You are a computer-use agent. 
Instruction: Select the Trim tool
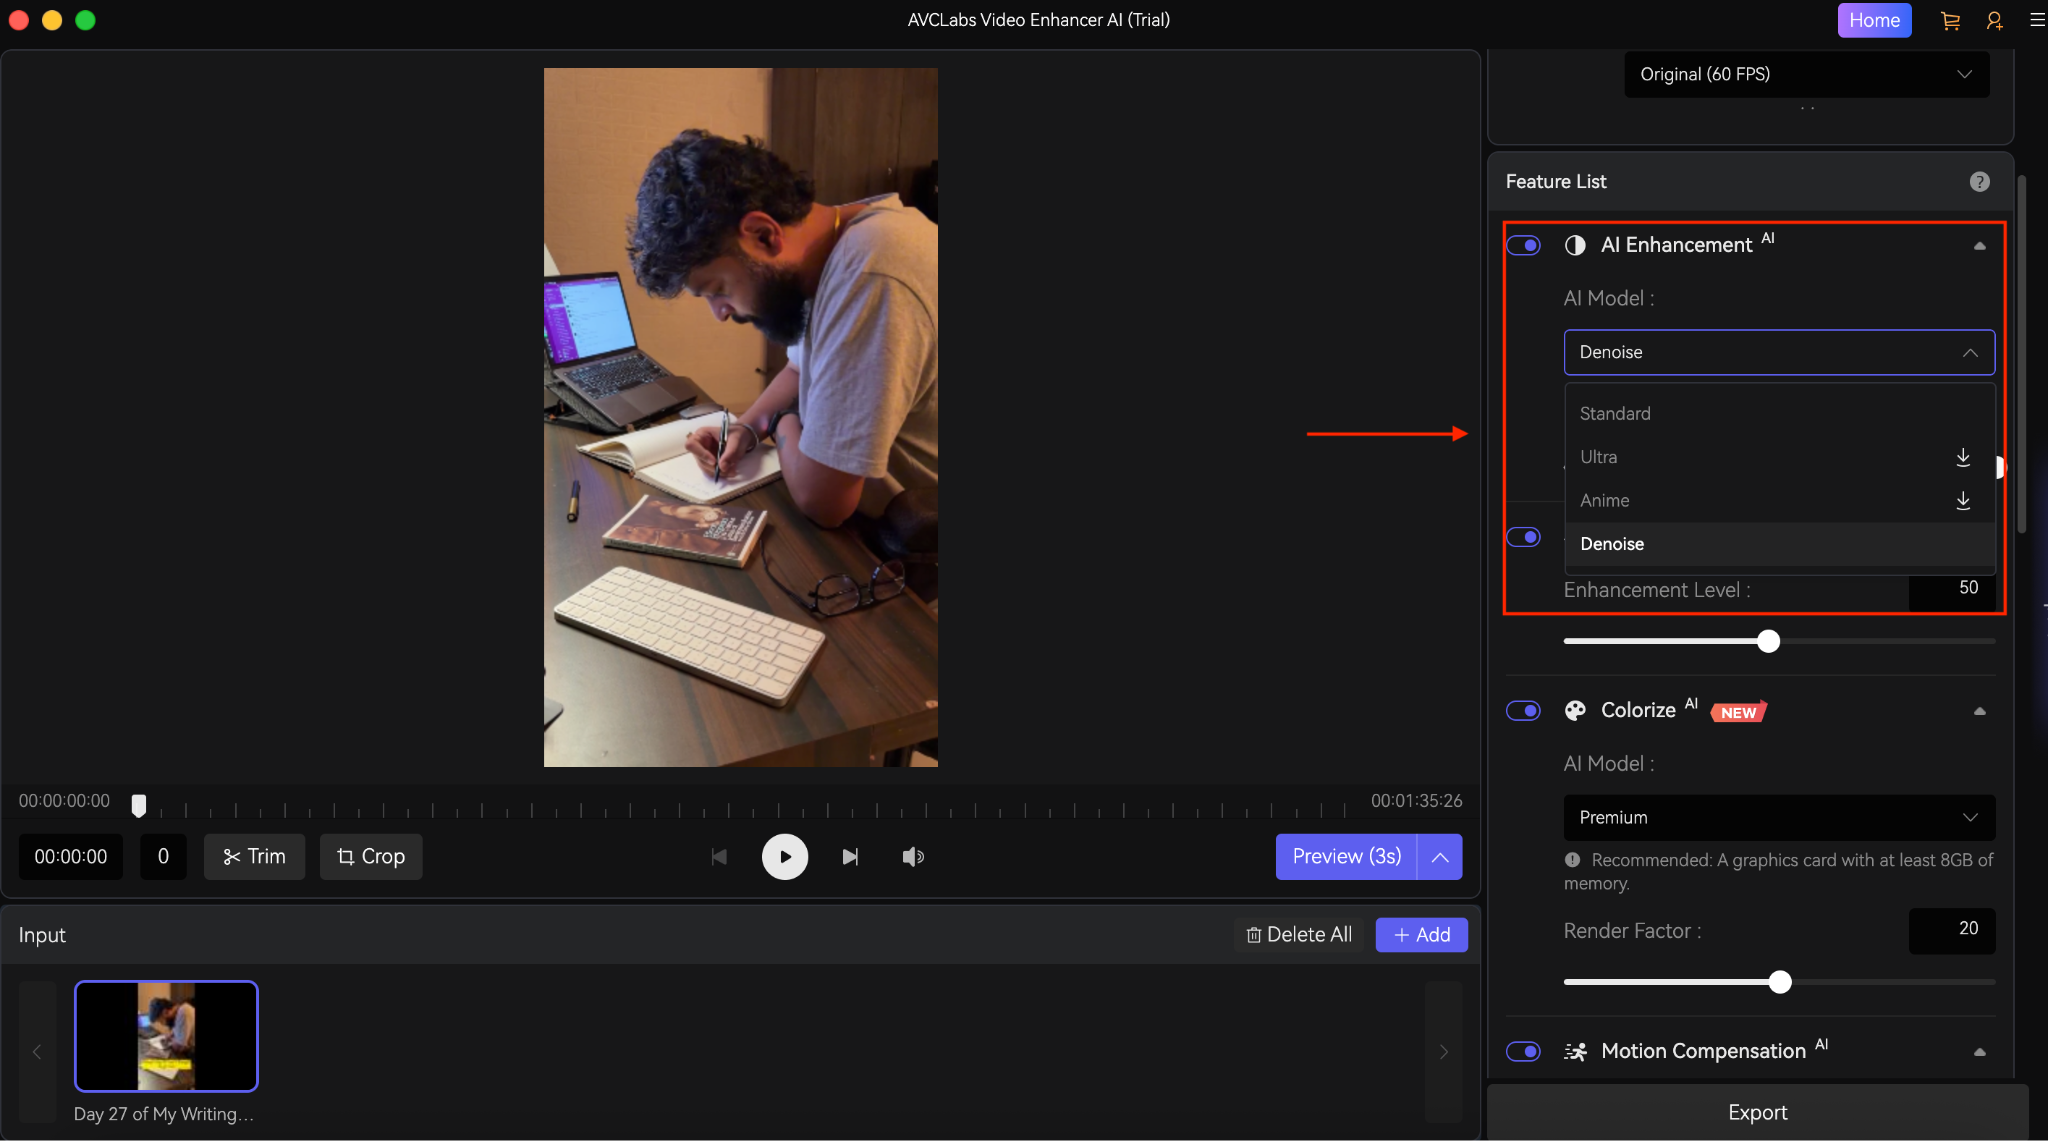254,856
